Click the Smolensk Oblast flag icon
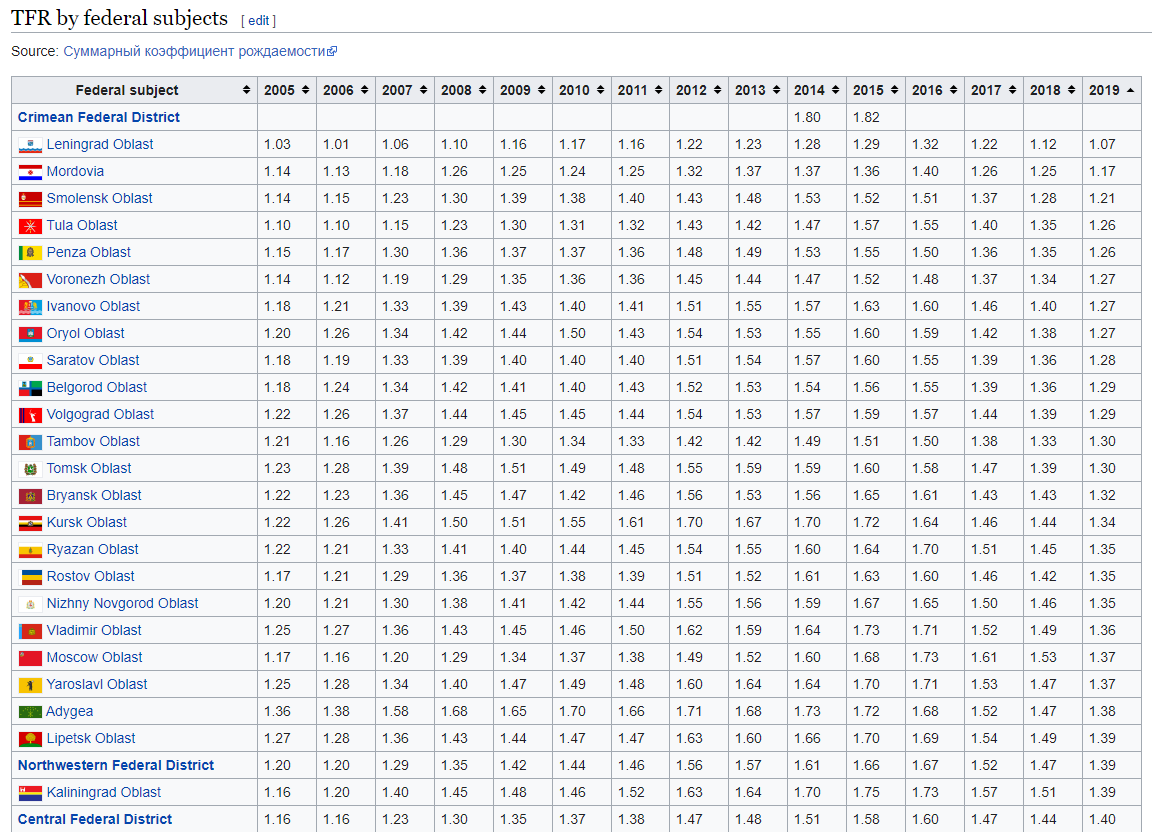Screen dimensions: 1152x832 [x=30, y=199]
